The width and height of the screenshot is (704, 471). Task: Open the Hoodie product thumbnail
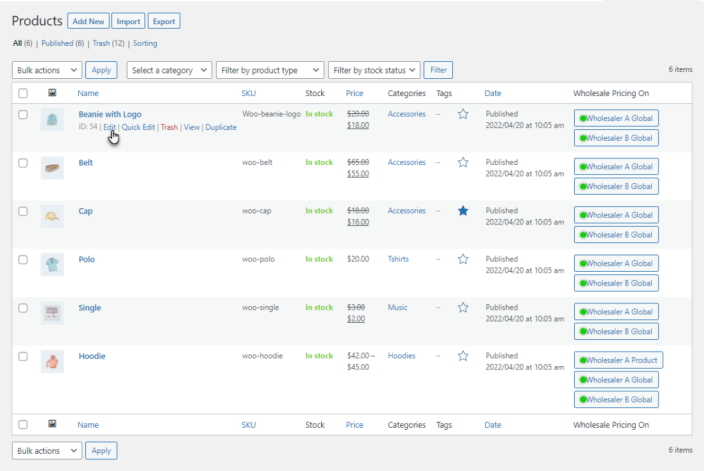tap(52, 362)
